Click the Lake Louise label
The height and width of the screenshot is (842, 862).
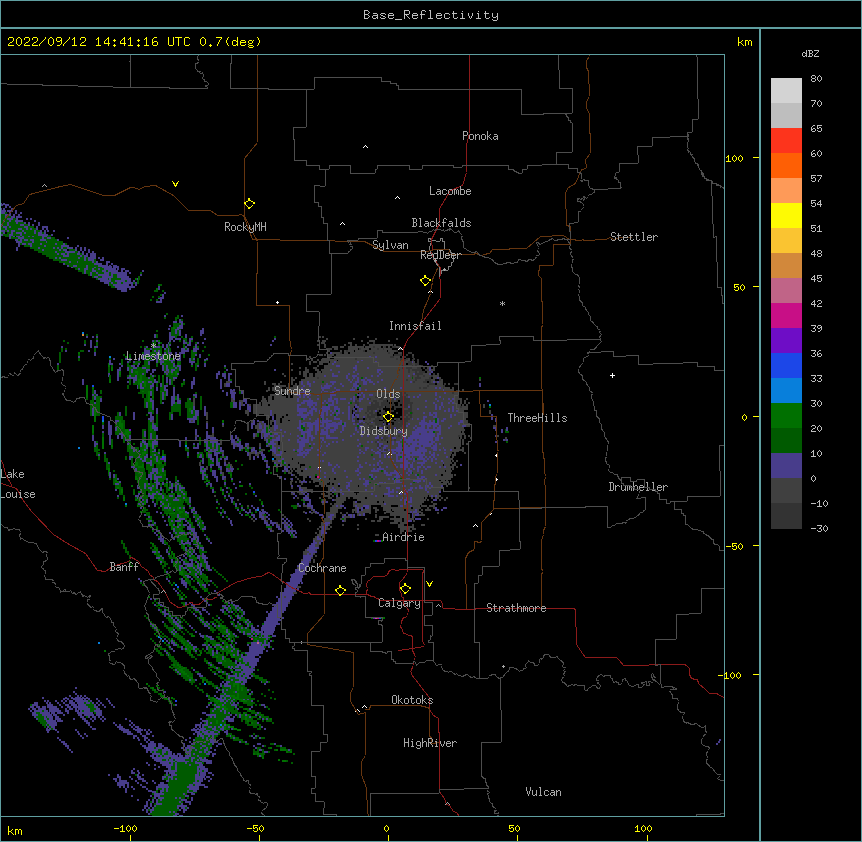click(x=18, y=484)
